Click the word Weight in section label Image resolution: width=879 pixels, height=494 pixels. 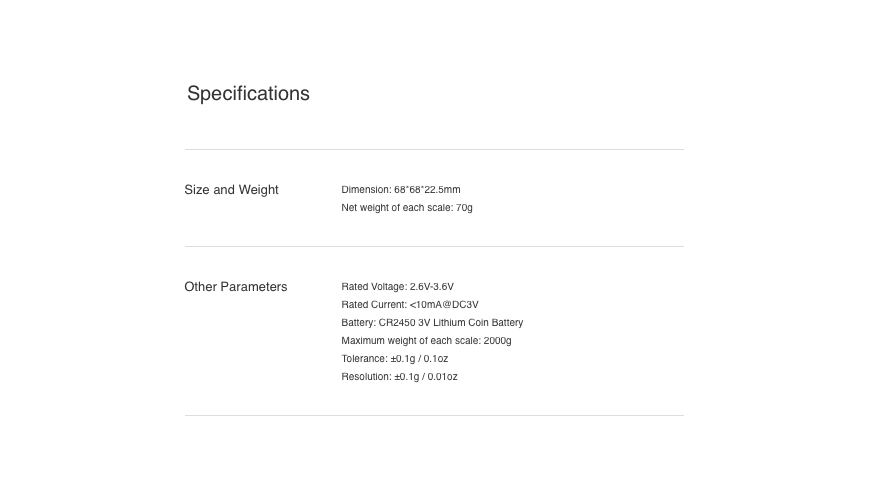(x=258, y=190)
